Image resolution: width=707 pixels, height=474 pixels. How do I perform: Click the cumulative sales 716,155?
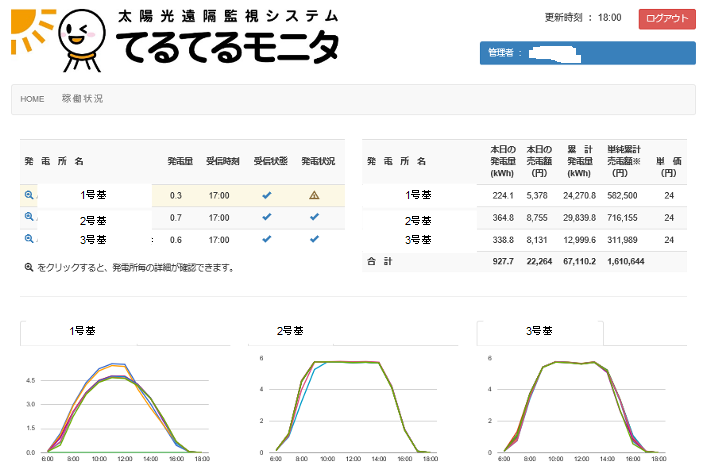622,218
